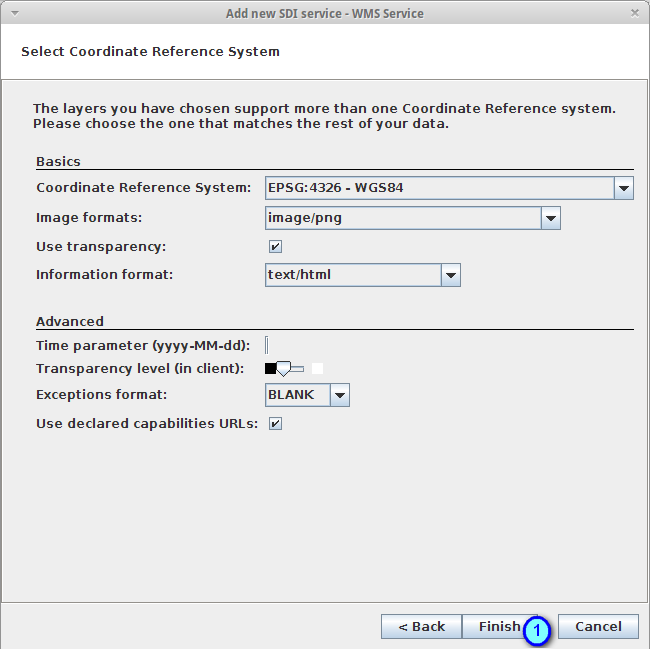
Task: Click the Transparency level slider thumb
Action: pos(283,369)
